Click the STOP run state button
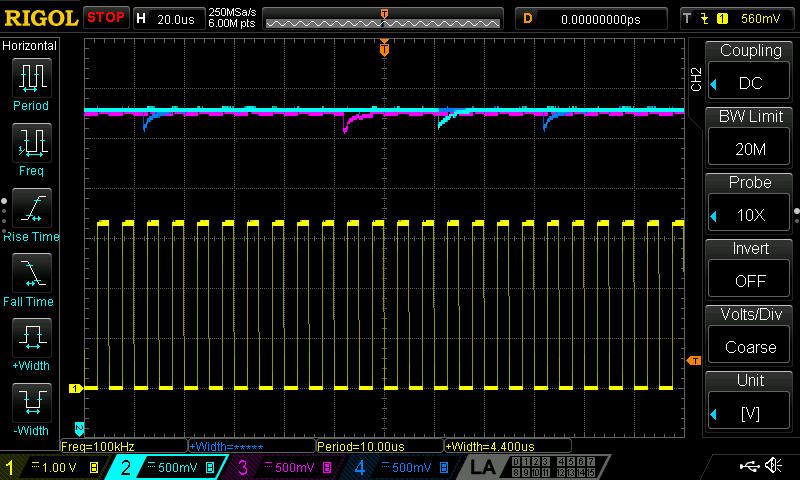800x480 pixels. click(x=106, y=18)
